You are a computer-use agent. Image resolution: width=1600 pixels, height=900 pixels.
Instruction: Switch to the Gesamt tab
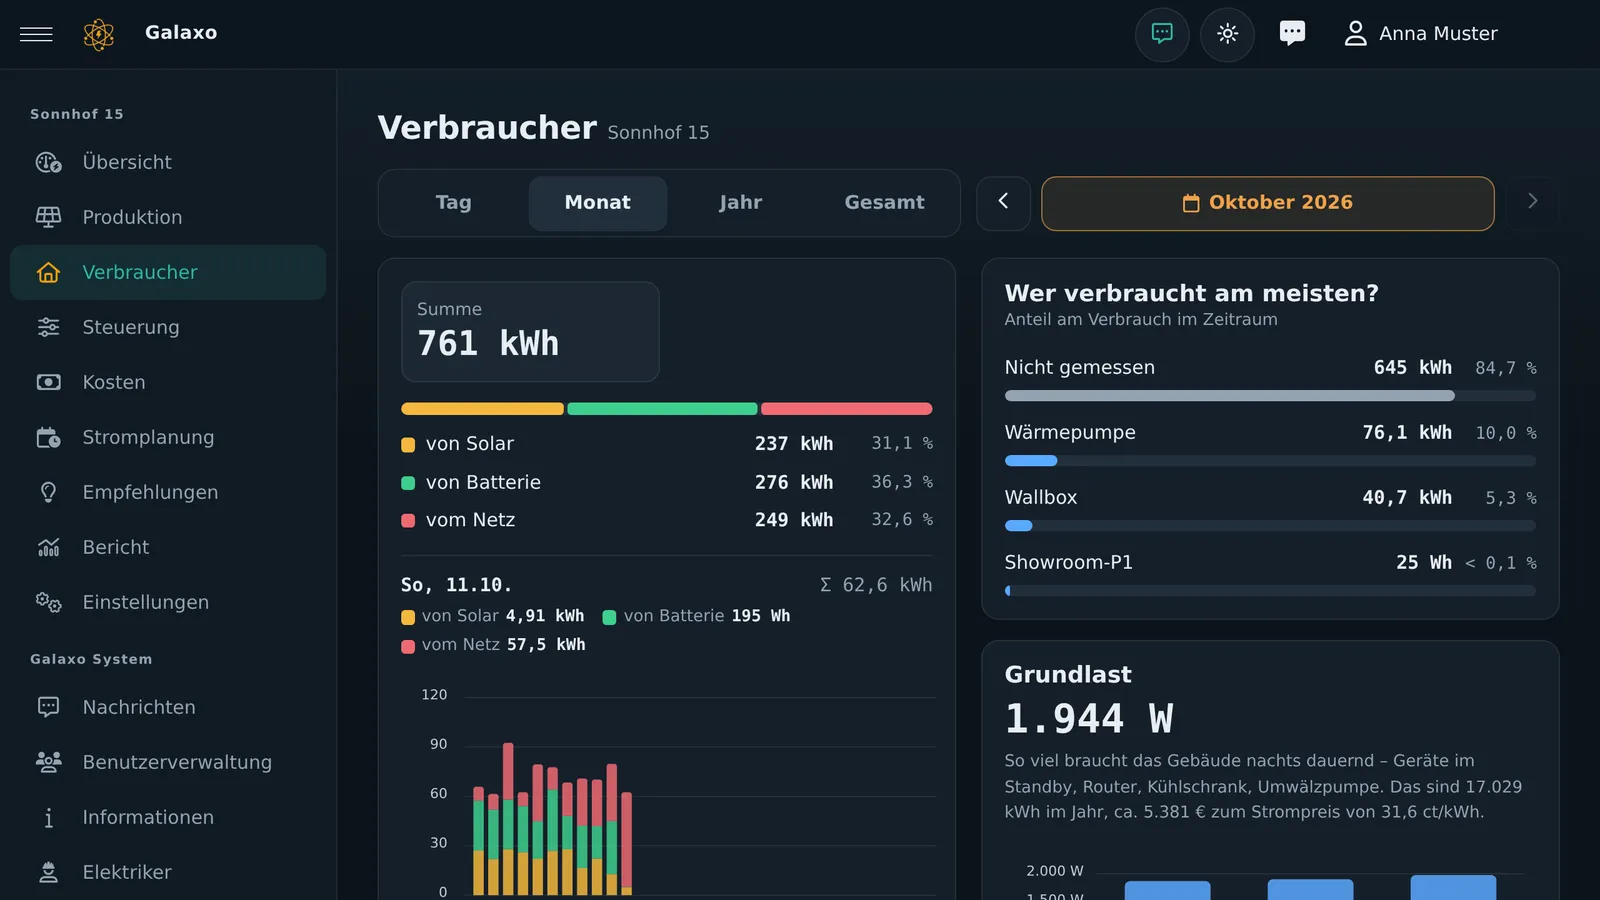(x=884, y=203)
